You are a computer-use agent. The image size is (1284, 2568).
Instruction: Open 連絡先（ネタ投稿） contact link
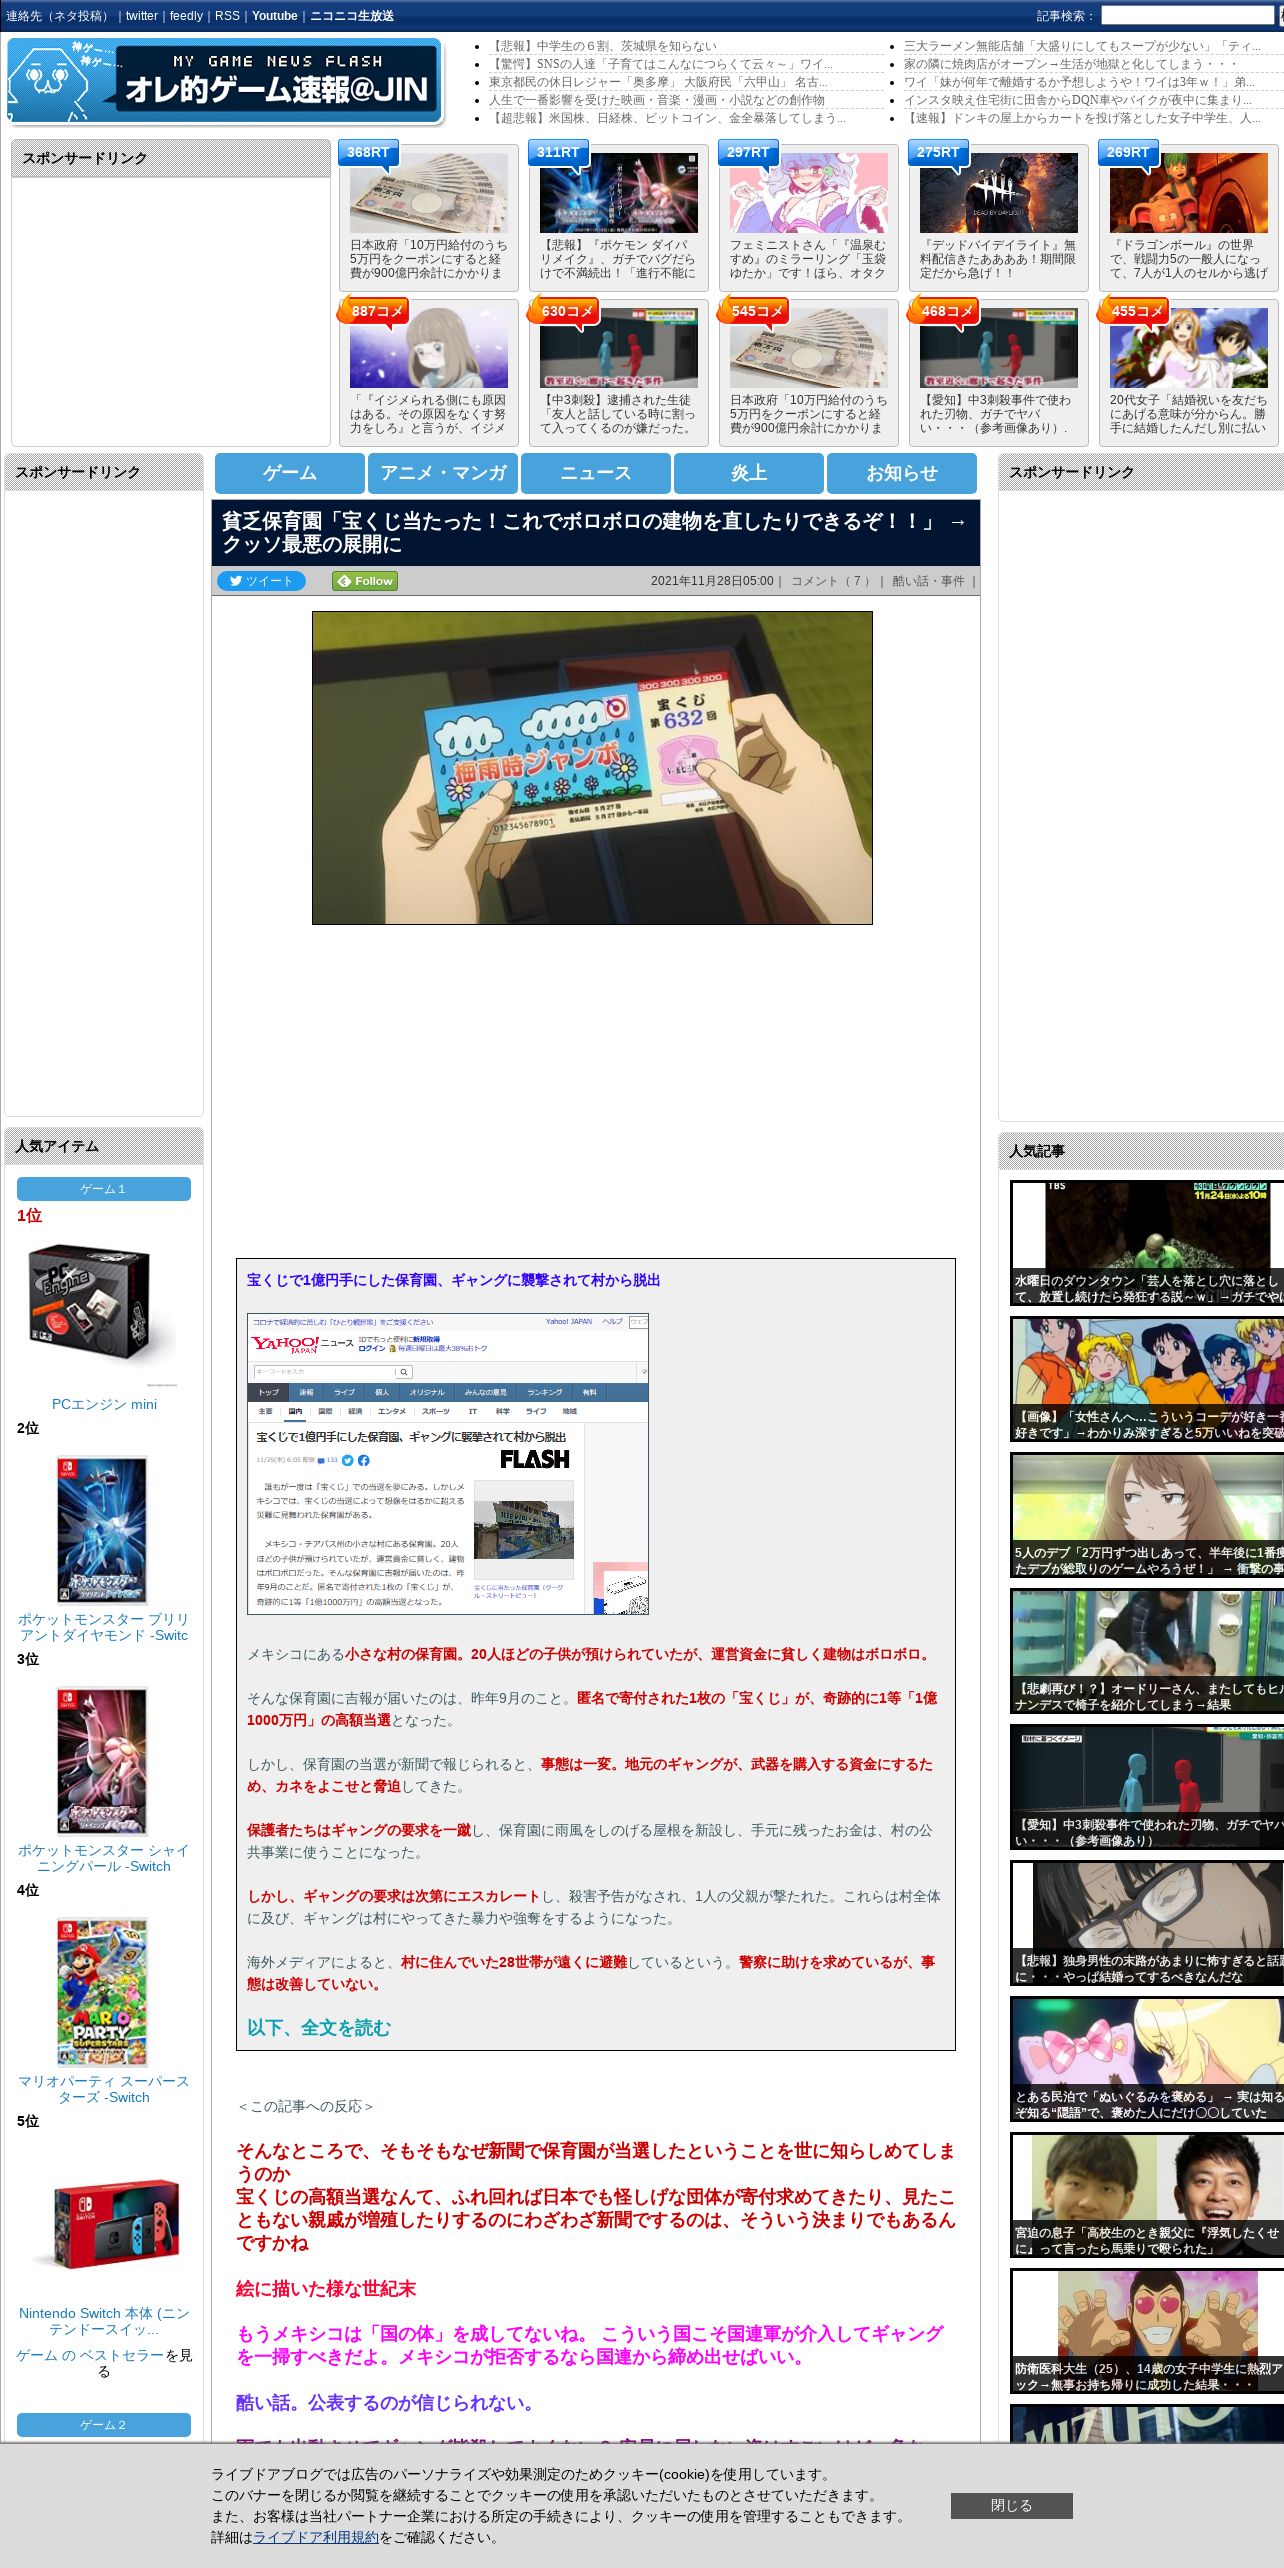tap(59, 16)
